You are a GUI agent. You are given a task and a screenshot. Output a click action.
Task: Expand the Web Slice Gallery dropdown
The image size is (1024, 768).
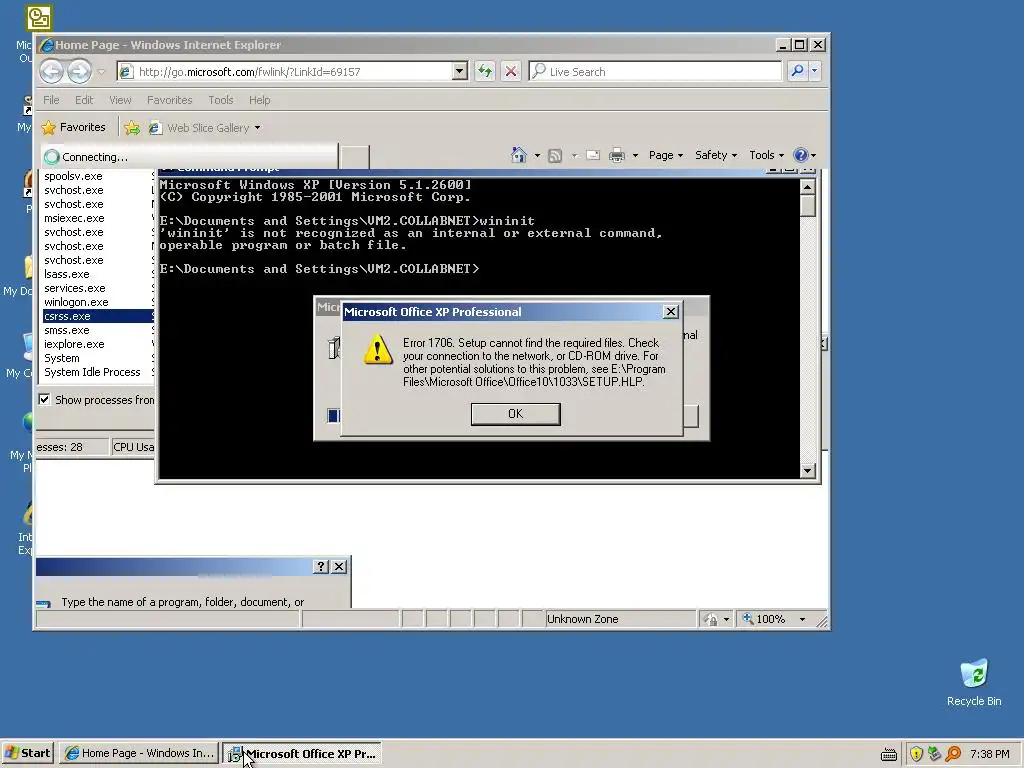click(257, 128)
